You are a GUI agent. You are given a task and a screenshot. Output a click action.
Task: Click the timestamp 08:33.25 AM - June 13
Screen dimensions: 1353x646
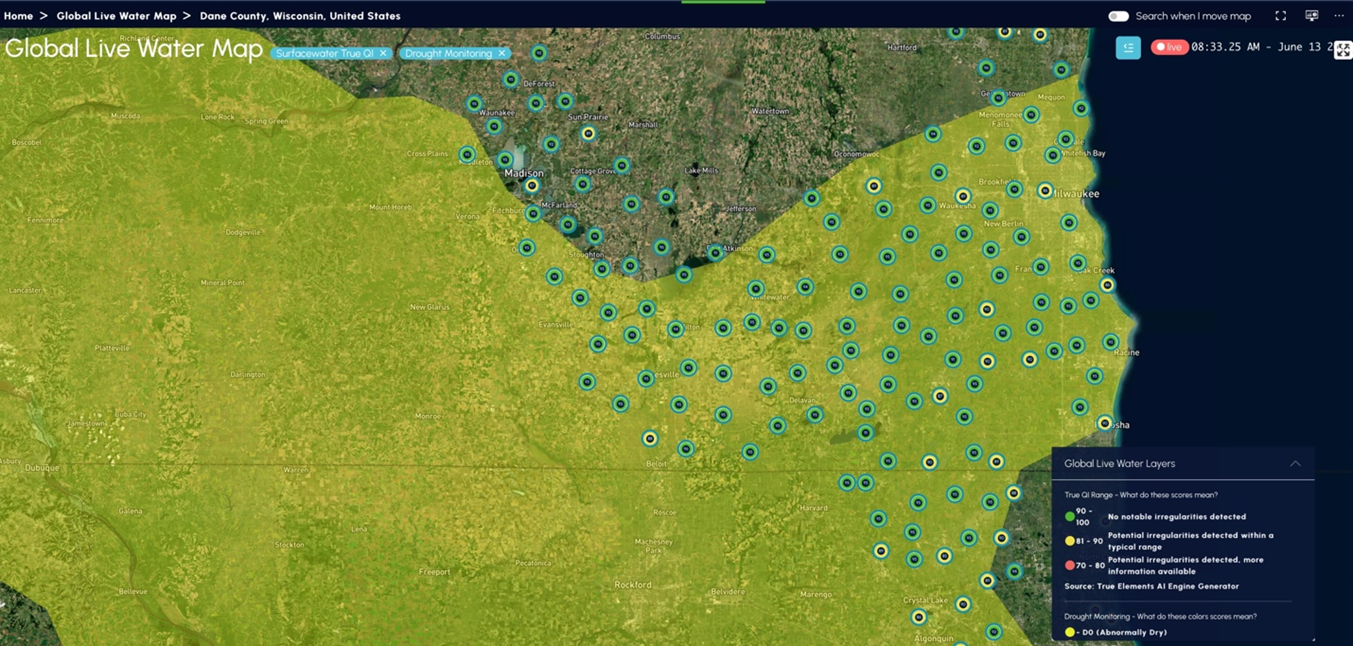1263,47
